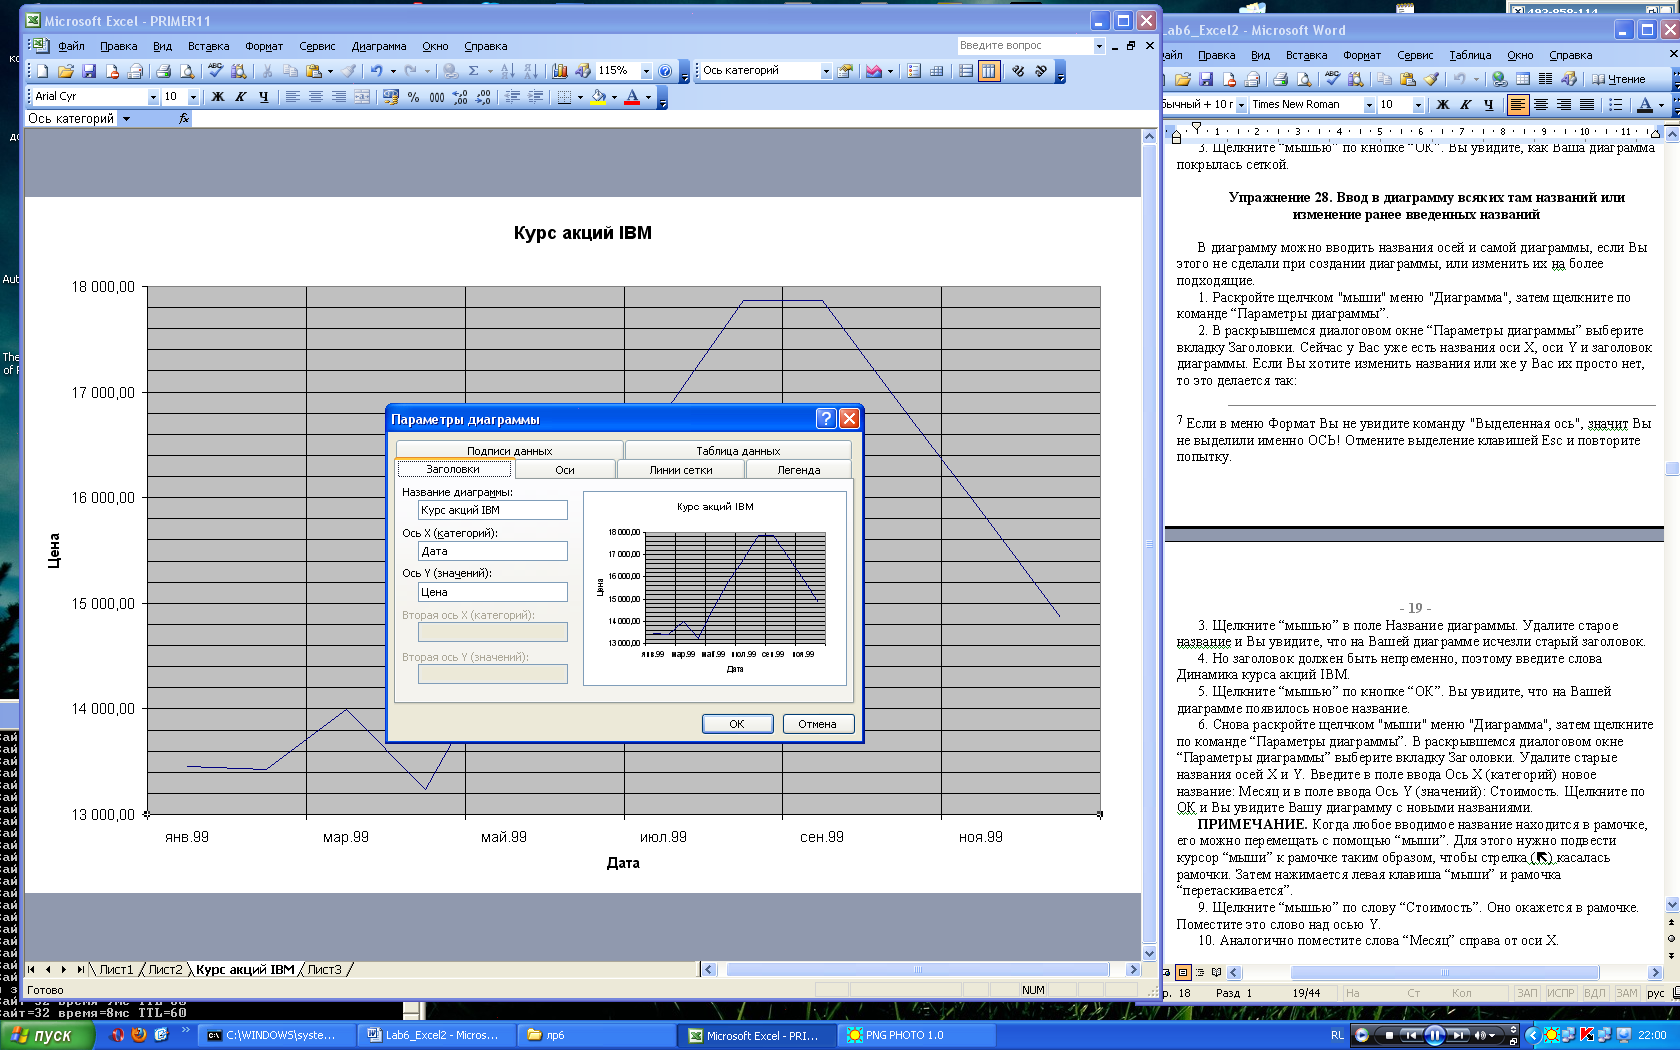Open the 115% zoom dropdown
Image resolution: width=1680 pixels, height=1050 pixels.
646,71
